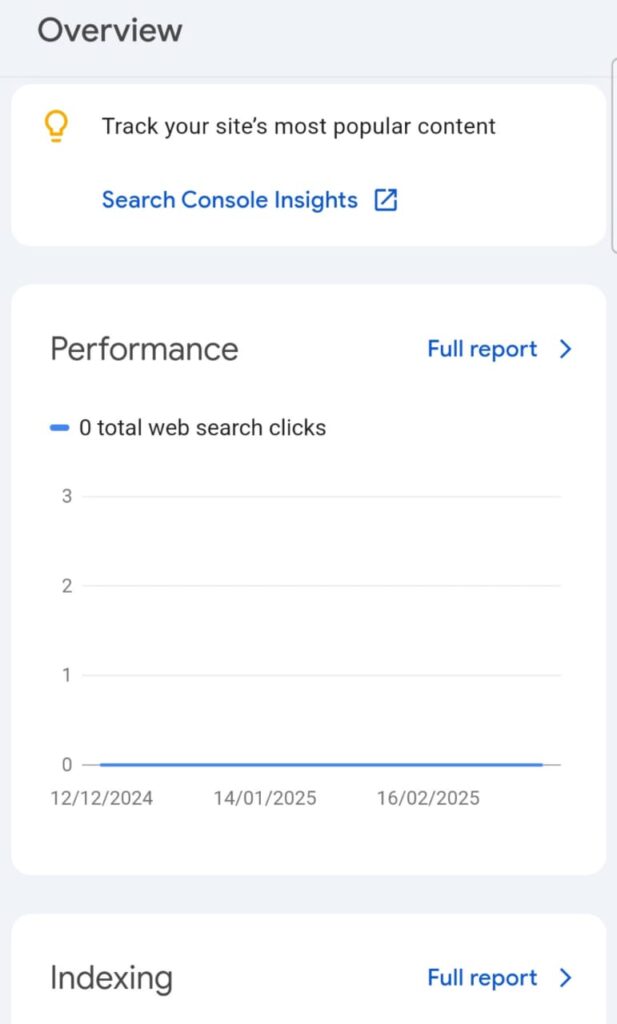This screenshot has width=617, height=1024.
Task: Click the chevron arrow next to Performance Full report
Action: click(566, 349)
